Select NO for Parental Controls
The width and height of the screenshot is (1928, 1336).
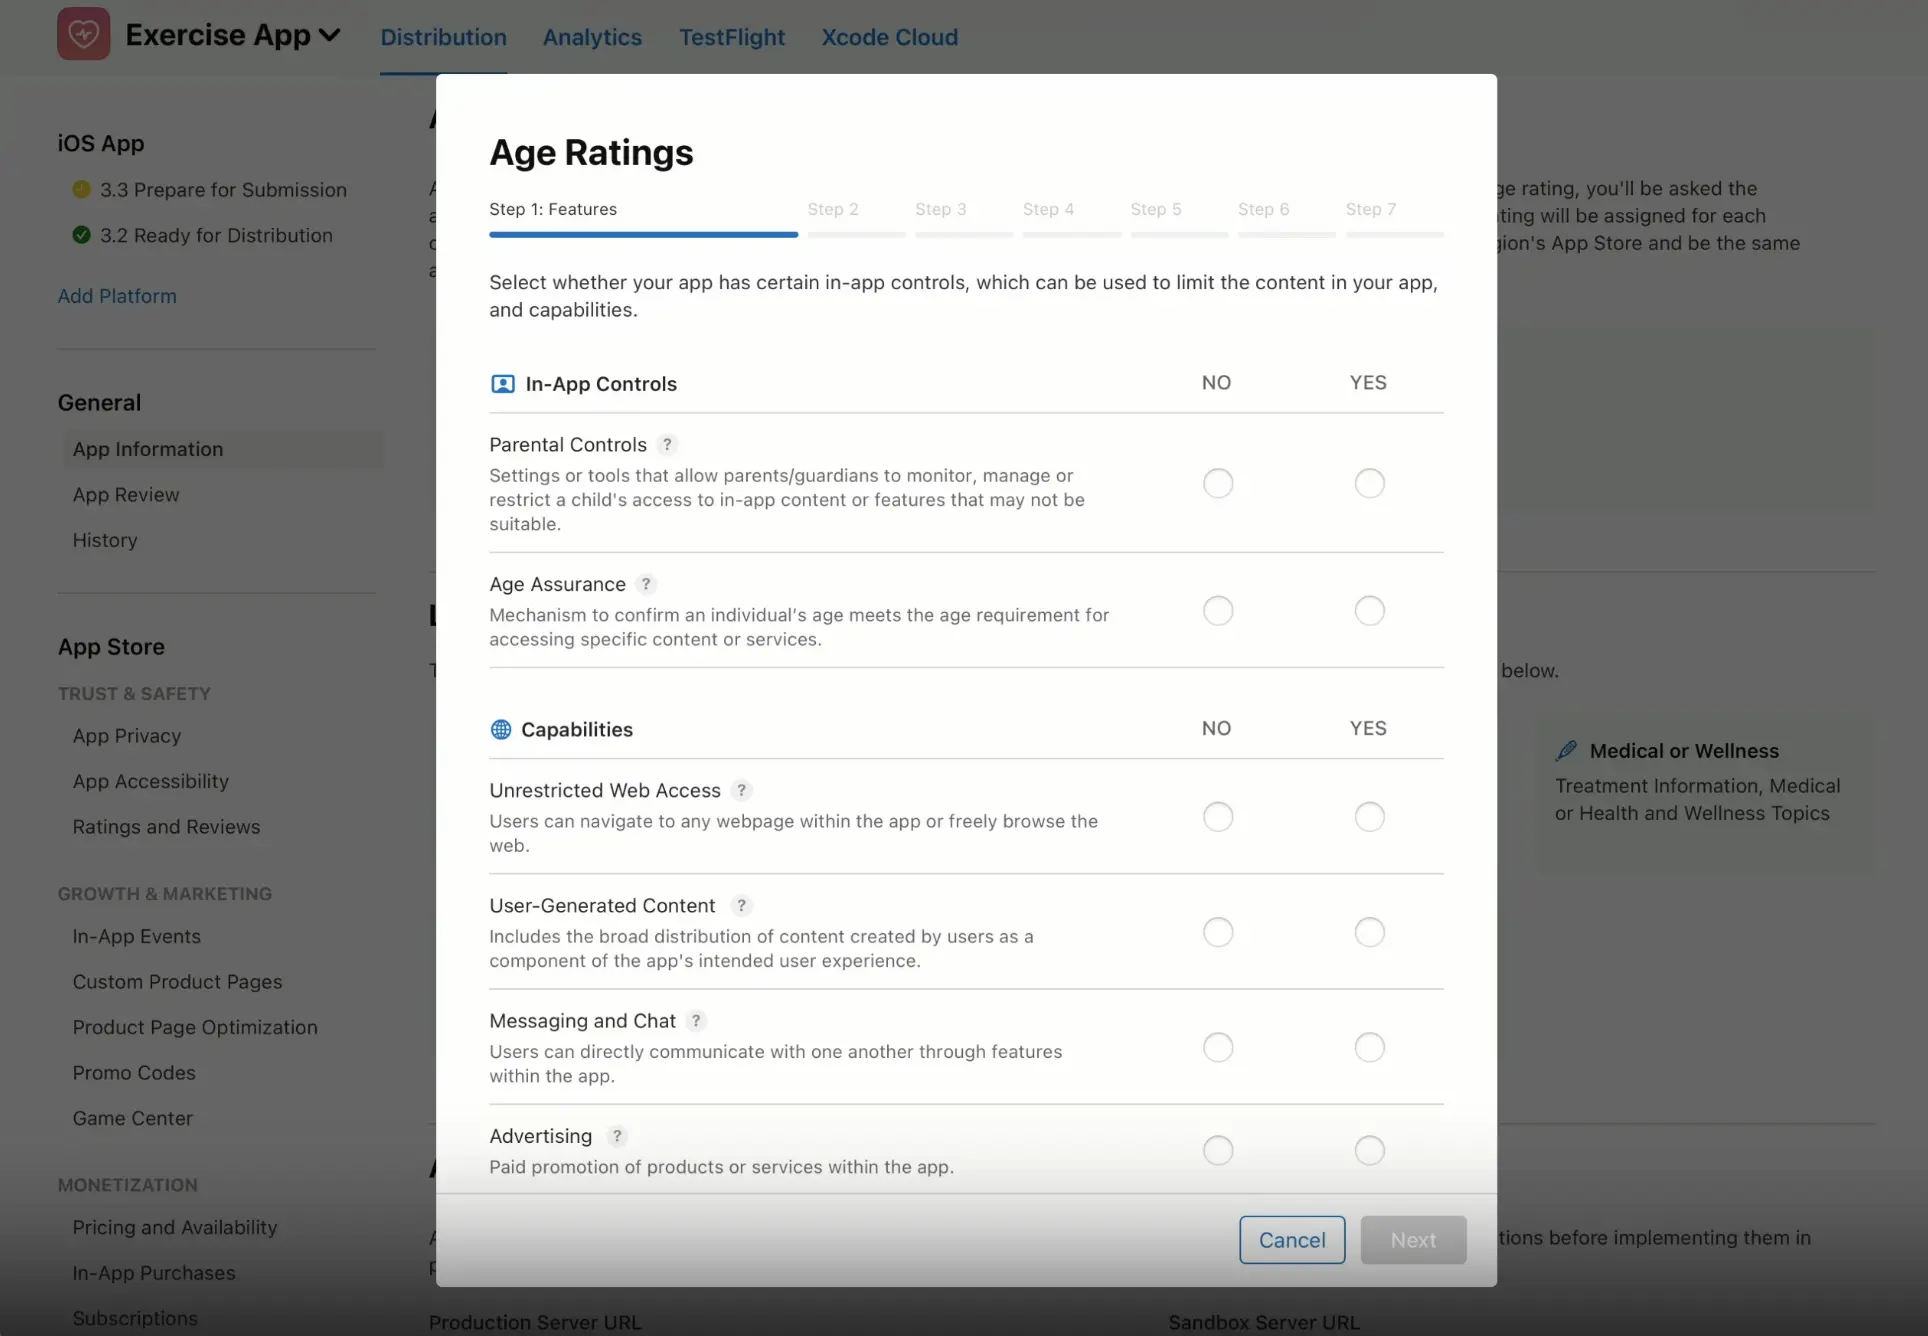coord(1218,483)
